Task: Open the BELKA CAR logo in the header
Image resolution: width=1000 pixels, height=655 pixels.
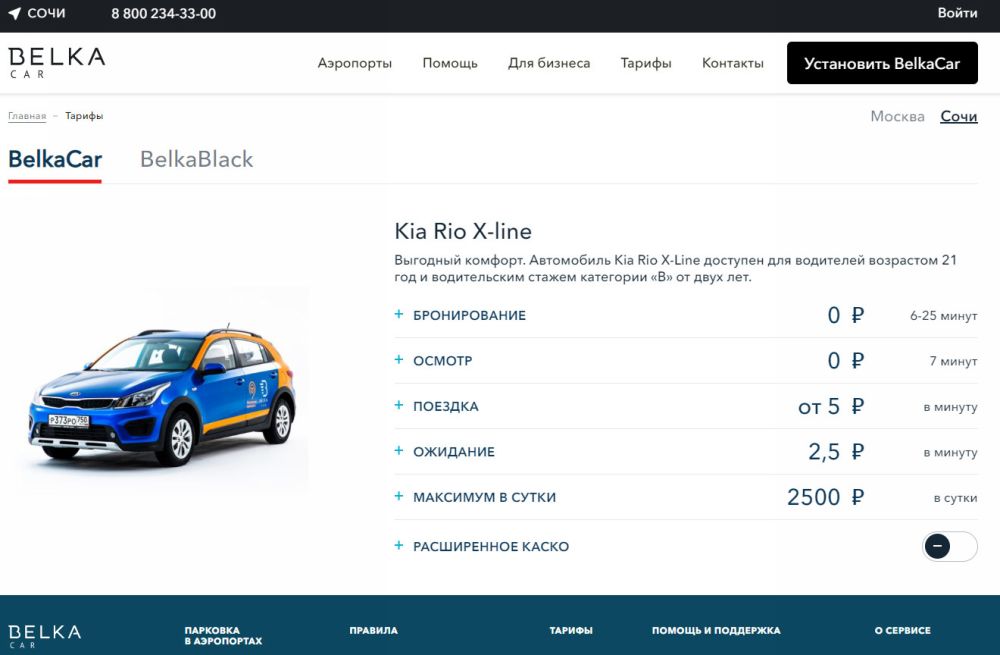Action: pos(56,63)
